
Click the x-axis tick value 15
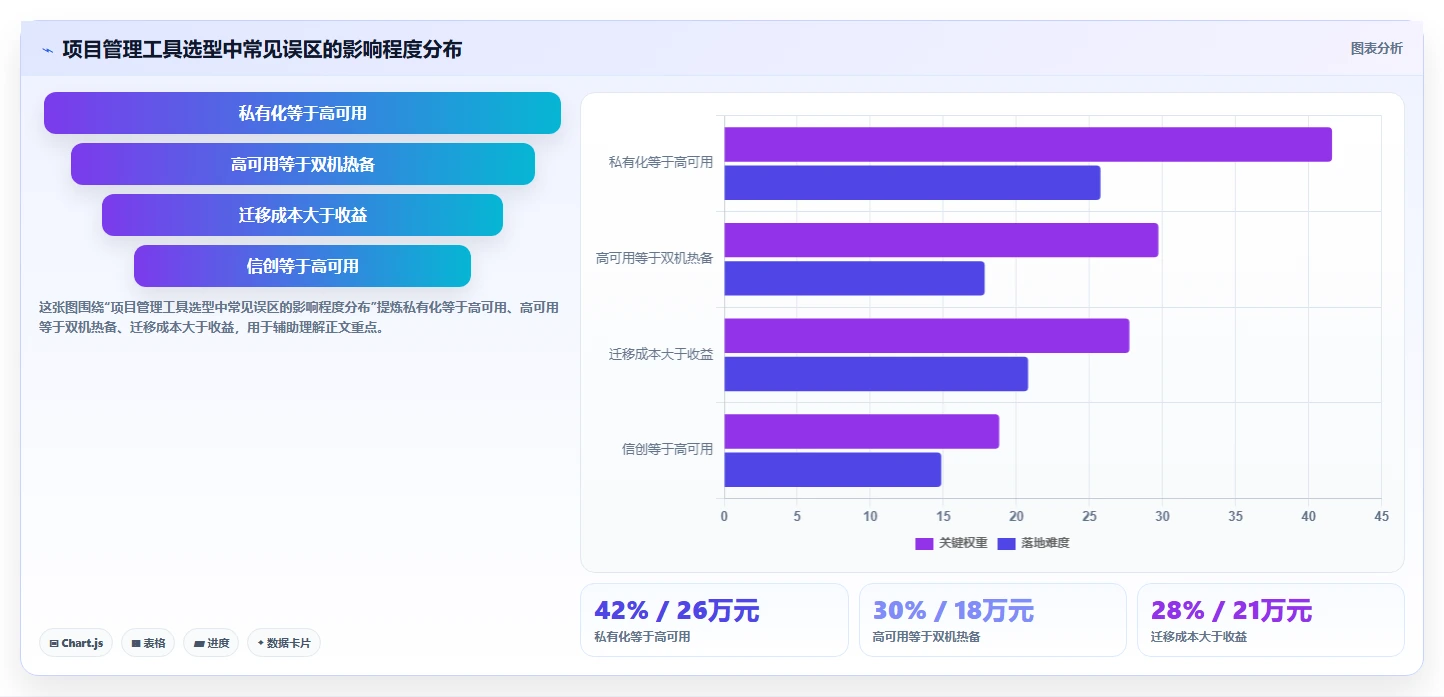[943, 516]
